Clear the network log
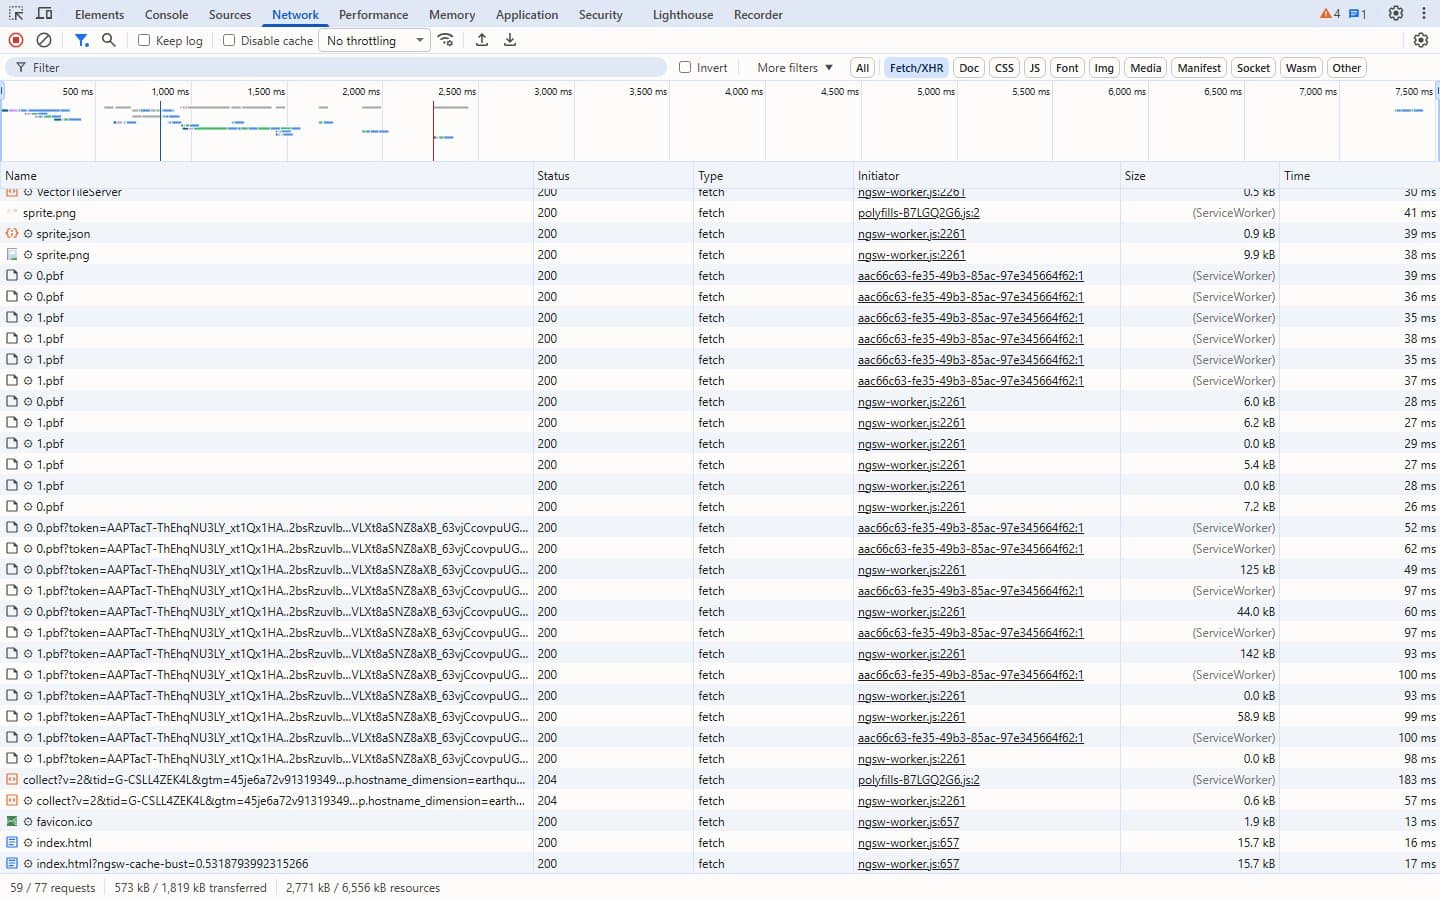The image size is (1440, 900). pos(44,40)
